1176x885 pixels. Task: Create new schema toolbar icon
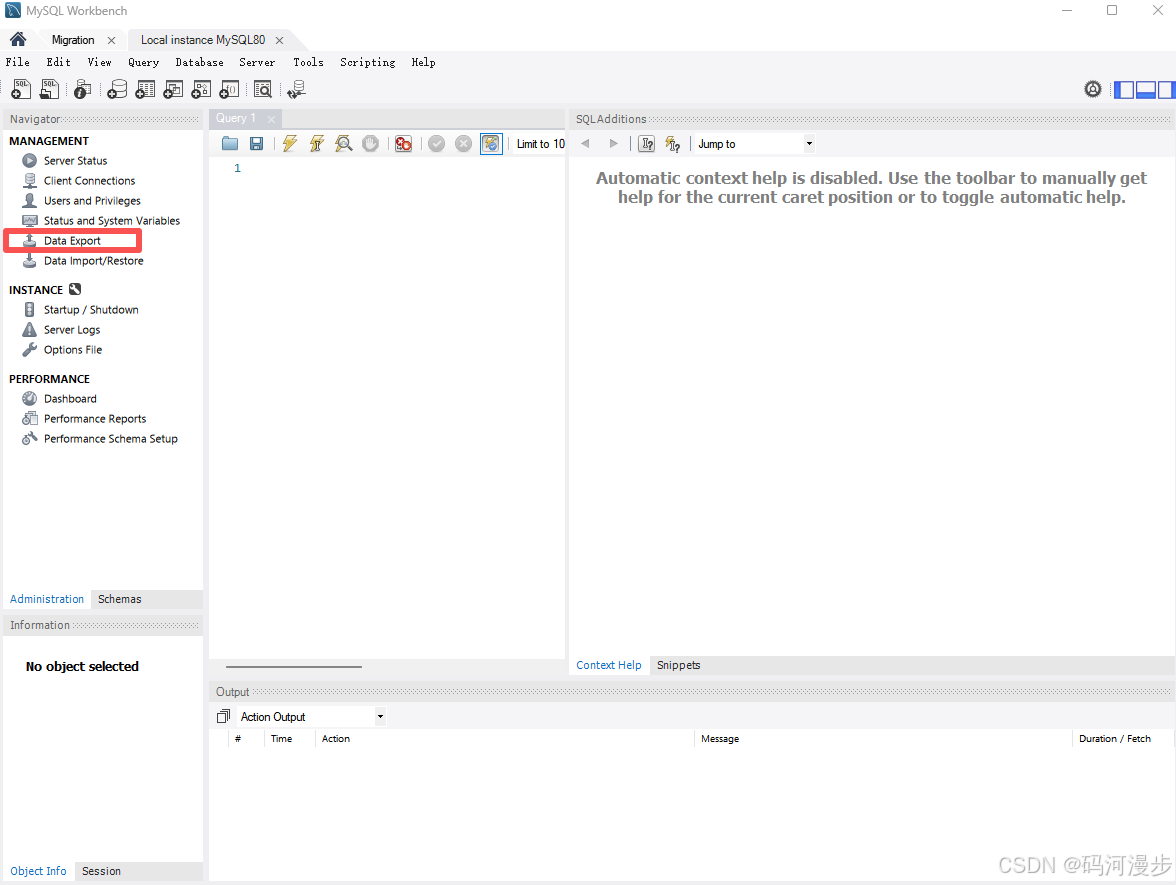point(117,89)
